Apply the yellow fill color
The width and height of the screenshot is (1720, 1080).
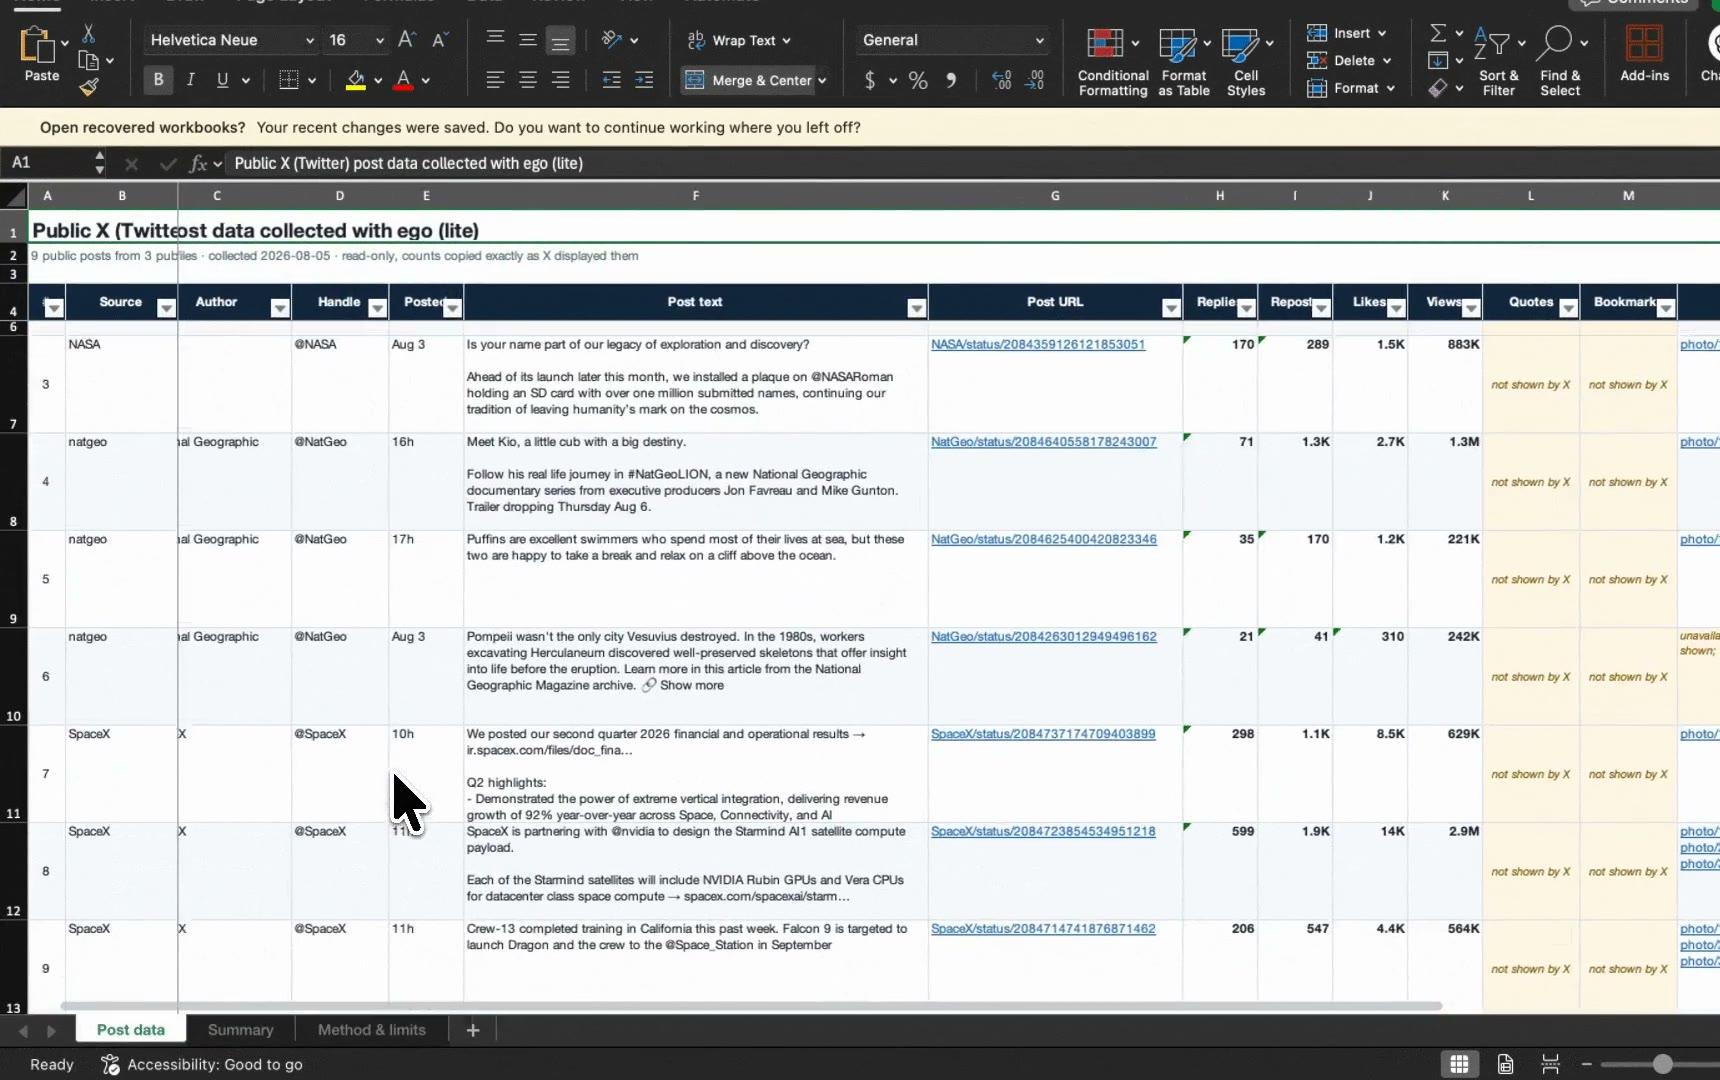pyautogui.click(x=355, y=80)
